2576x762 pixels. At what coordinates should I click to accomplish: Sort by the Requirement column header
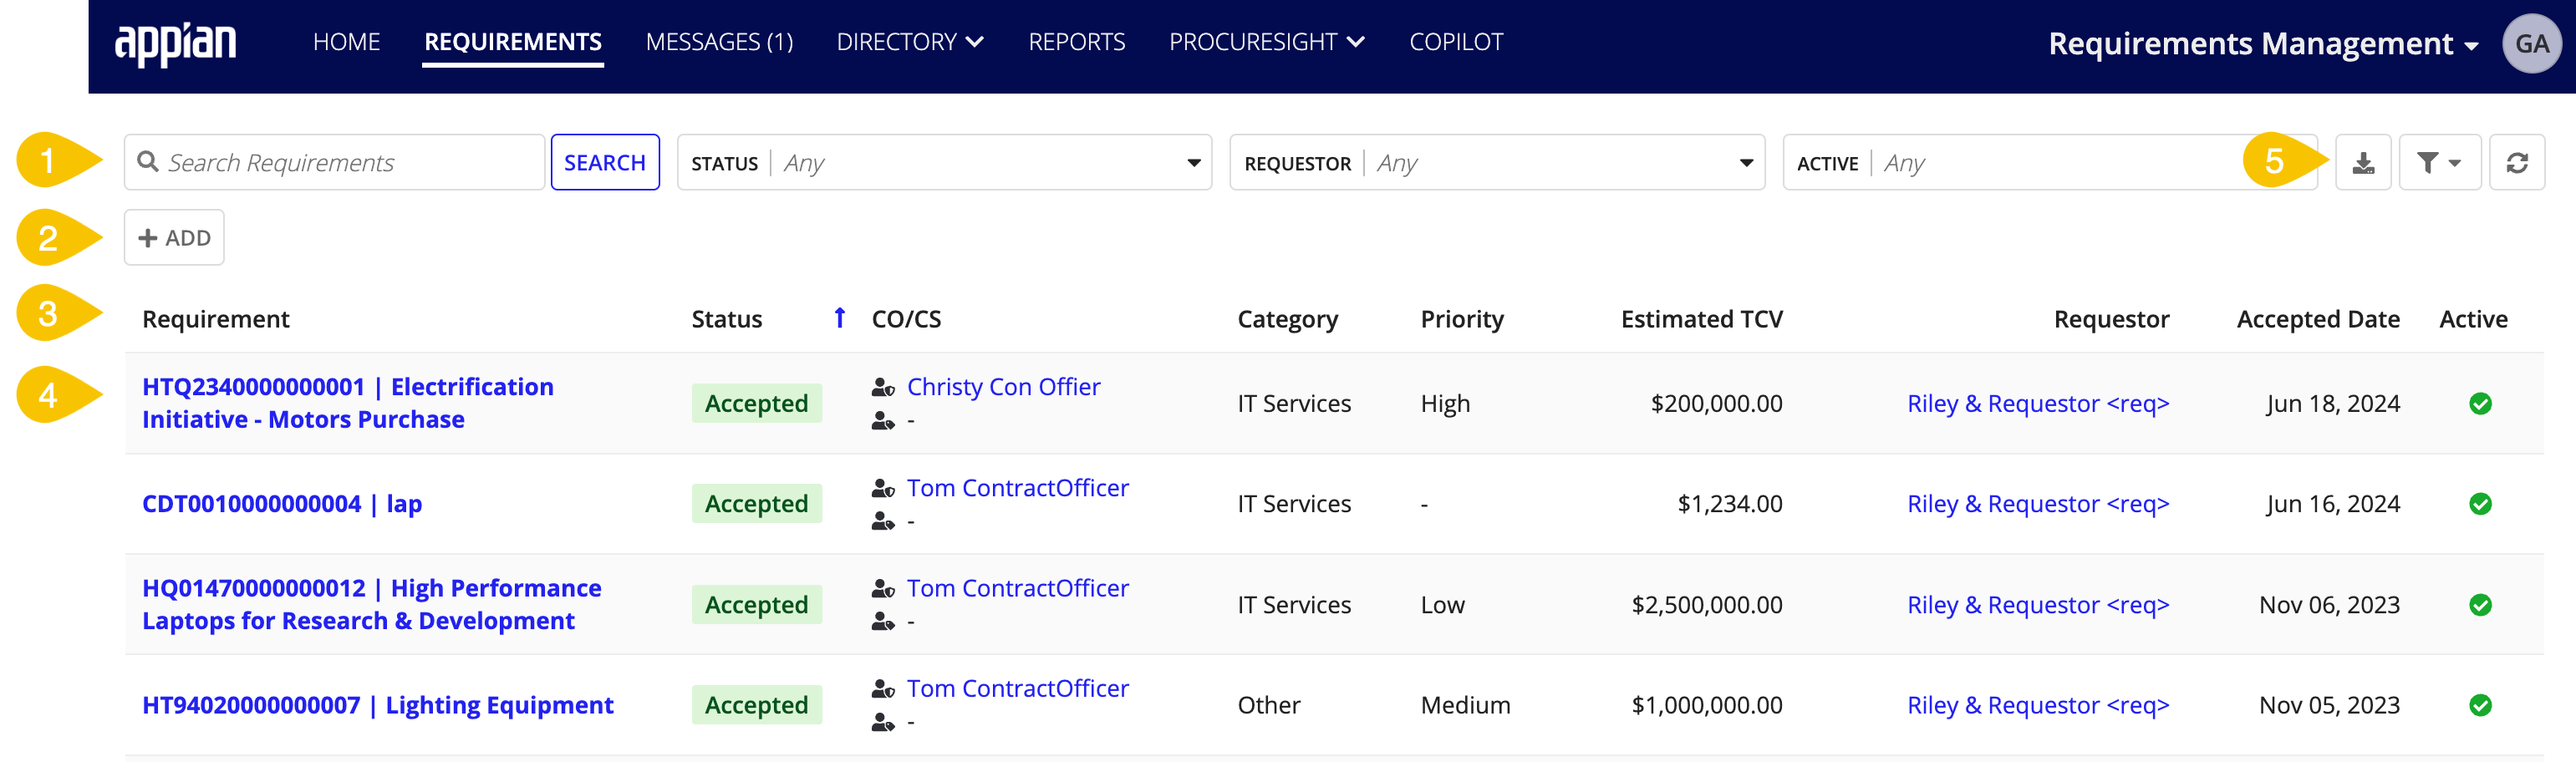[216, 319]
